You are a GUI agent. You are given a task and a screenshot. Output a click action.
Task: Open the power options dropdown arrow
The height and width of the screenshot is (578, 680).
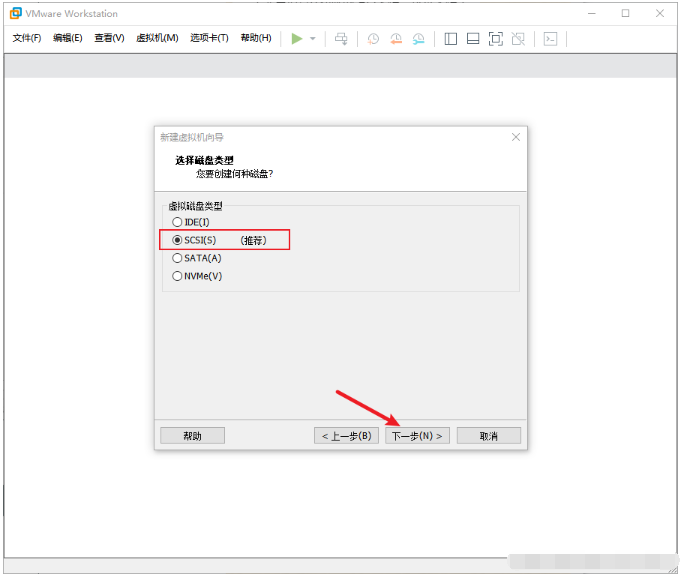pyautogui.click(x=313, y=39)
